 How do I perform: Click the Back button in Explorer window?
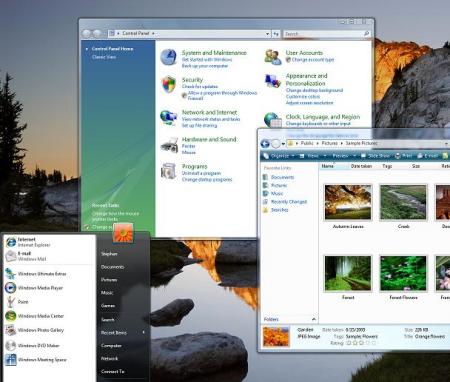(265, 144)
